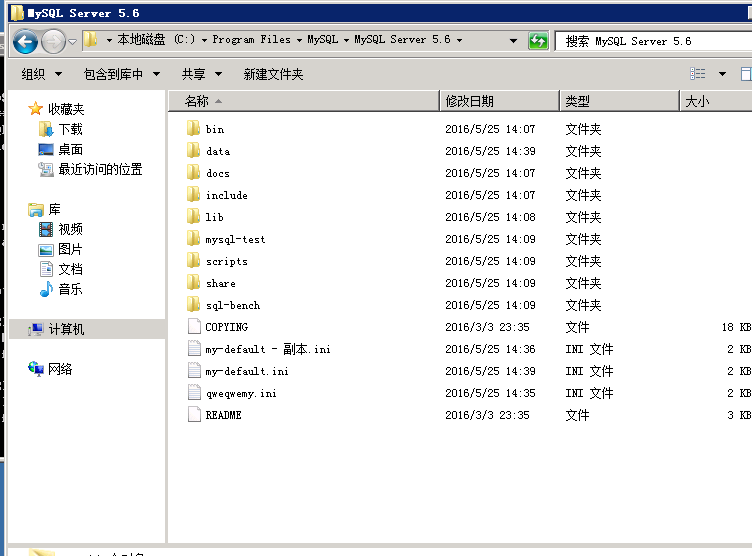
Task: Open the view options dropdown arrow
Action: tap(722, 74)
